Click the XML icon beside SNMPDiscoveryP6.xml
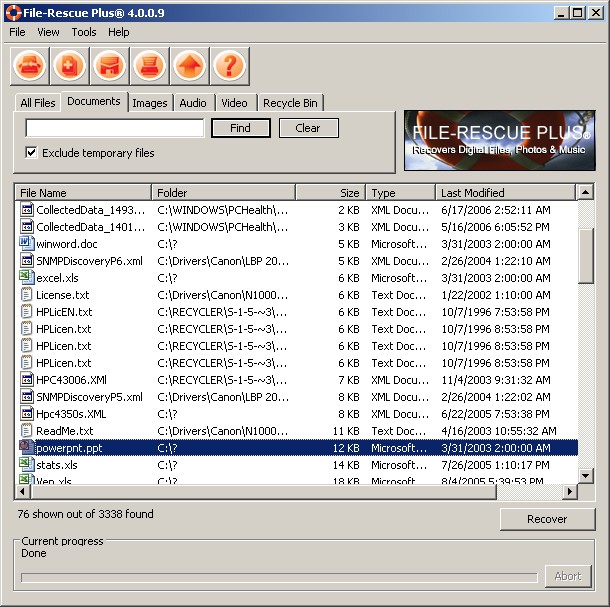This screenshot has width=610, height=607. pos(26,261)
